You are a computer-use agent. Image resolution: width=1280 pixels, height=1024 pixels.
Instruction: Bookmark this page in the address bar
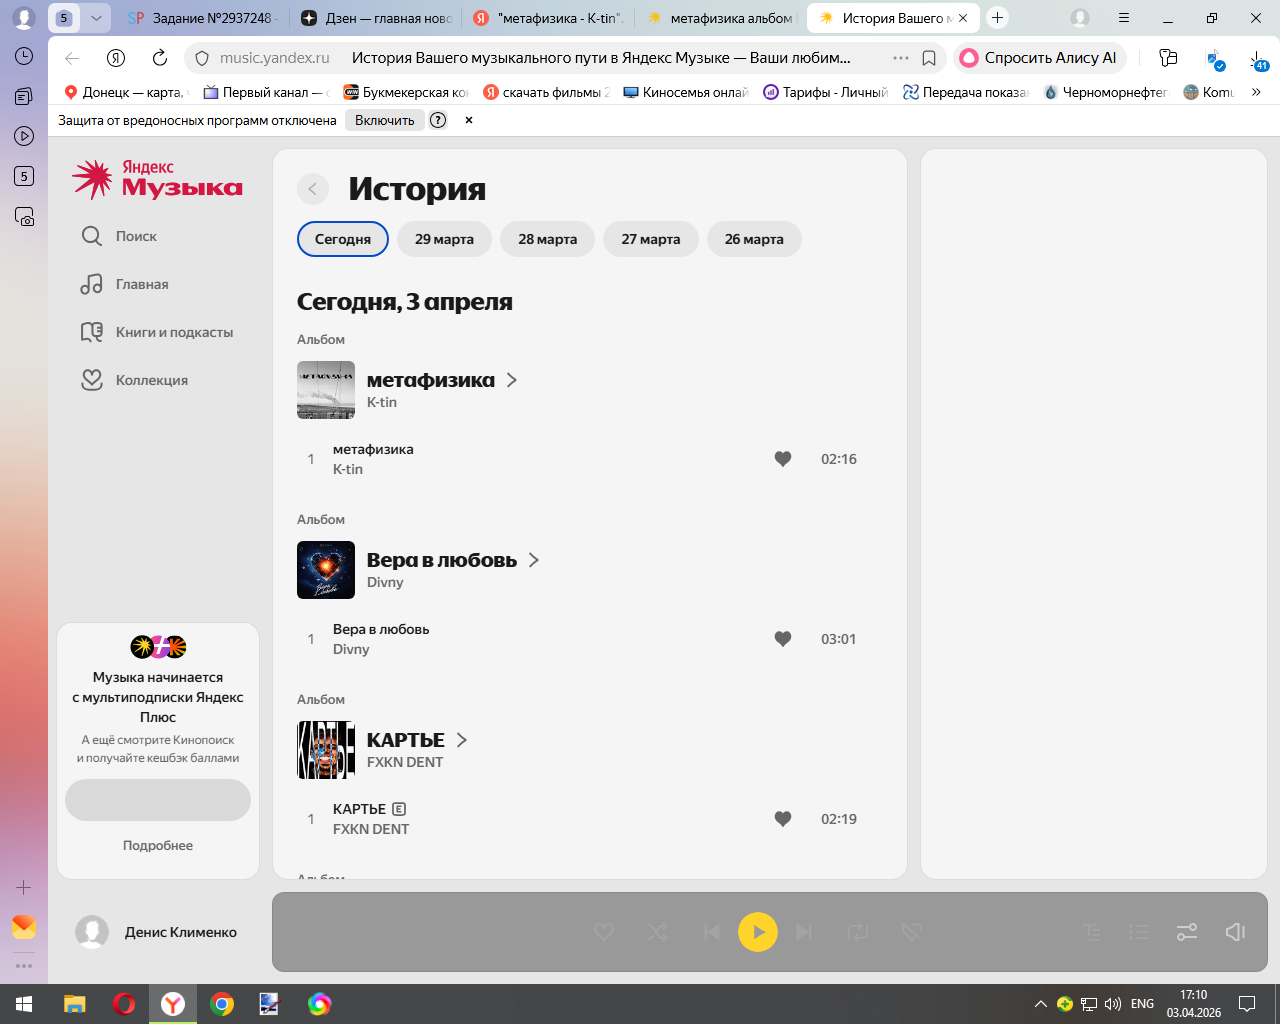coord(929,58)
